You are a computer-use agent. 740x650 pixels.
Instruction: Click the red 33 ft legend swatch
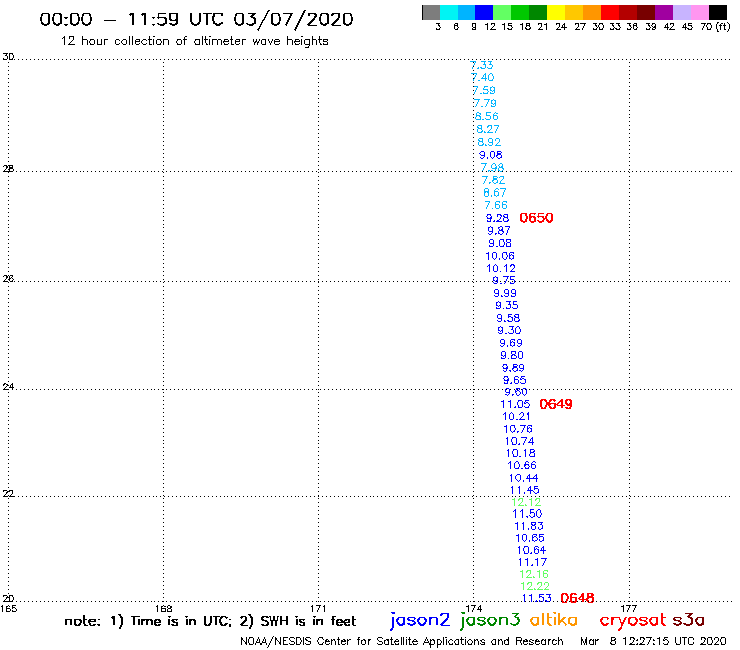(x=610, y=12)
